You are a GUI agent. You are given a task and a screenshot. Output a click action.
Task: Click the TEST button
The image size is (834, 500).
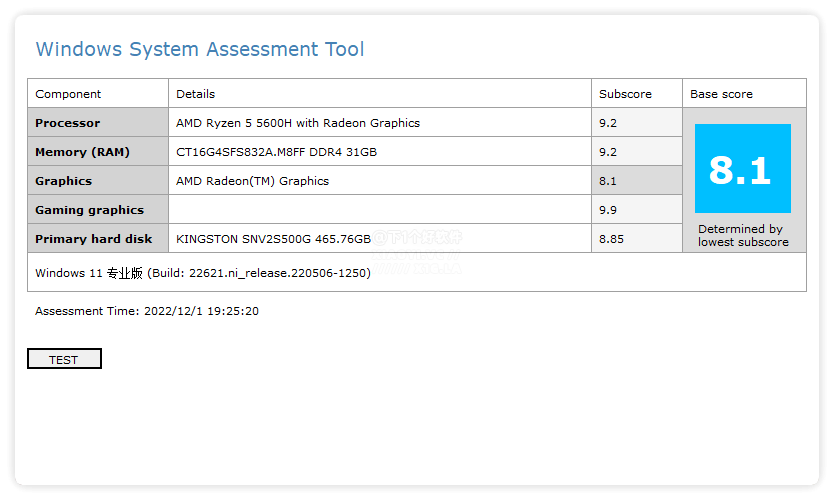[64, 359]
